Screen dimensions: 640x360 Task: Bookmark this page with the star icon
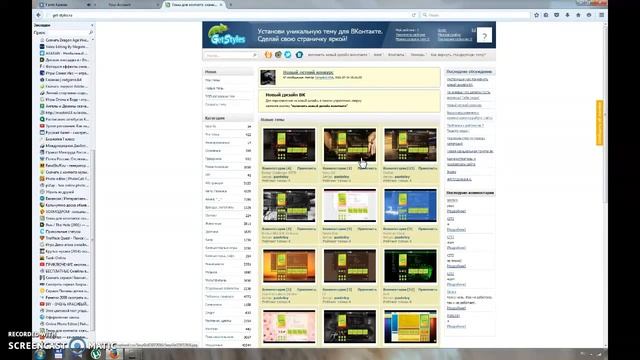(x=536, y=15)
